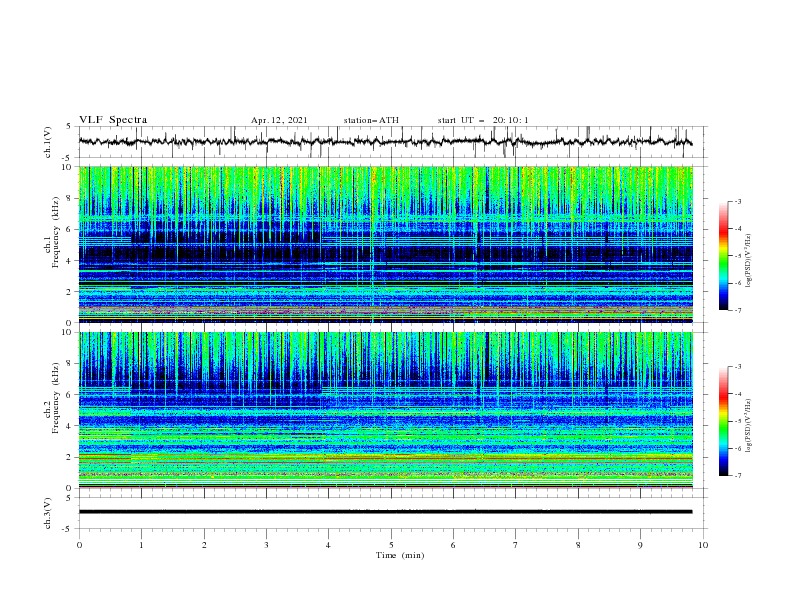Click the "ch.3(V)" axis label
The height and width of the screenshot is (612, 792).
click(x=48, y=513)
